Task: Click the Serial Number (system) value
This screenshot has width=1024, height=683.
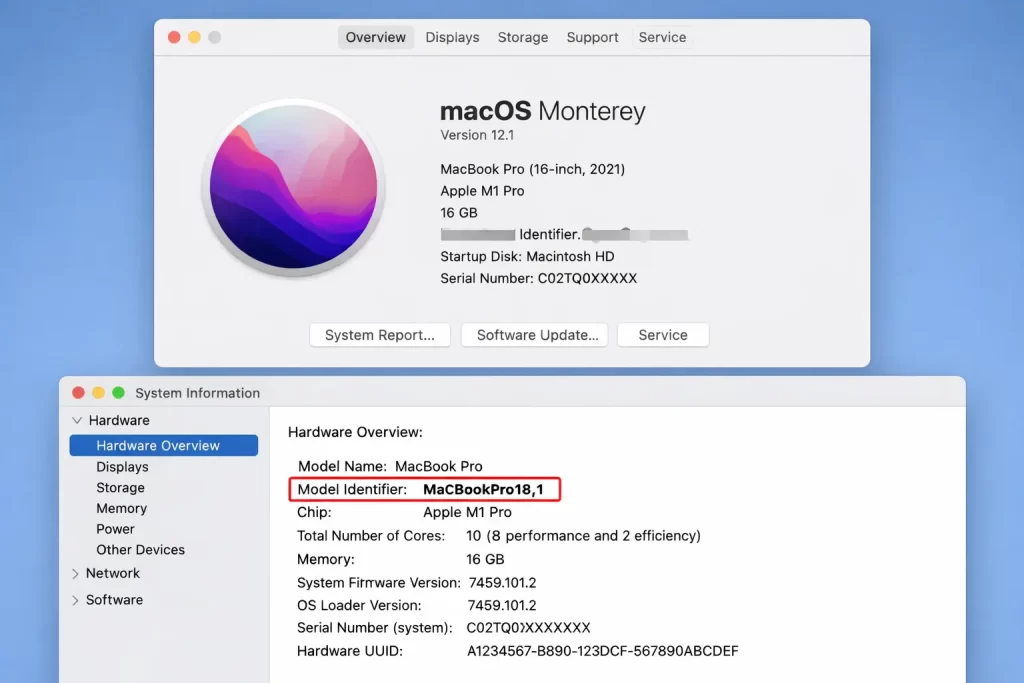Action: coord(528,628)
